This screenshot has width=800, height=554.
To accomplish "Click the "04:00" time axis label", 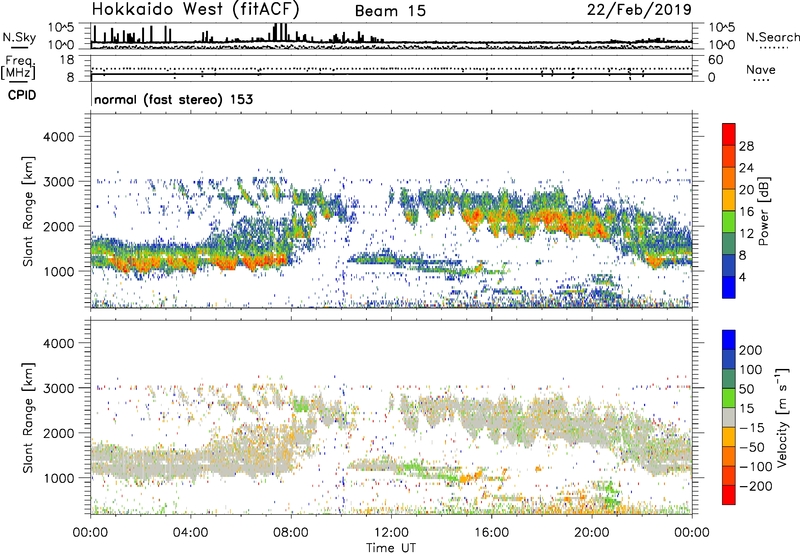I will click(190, 533).
